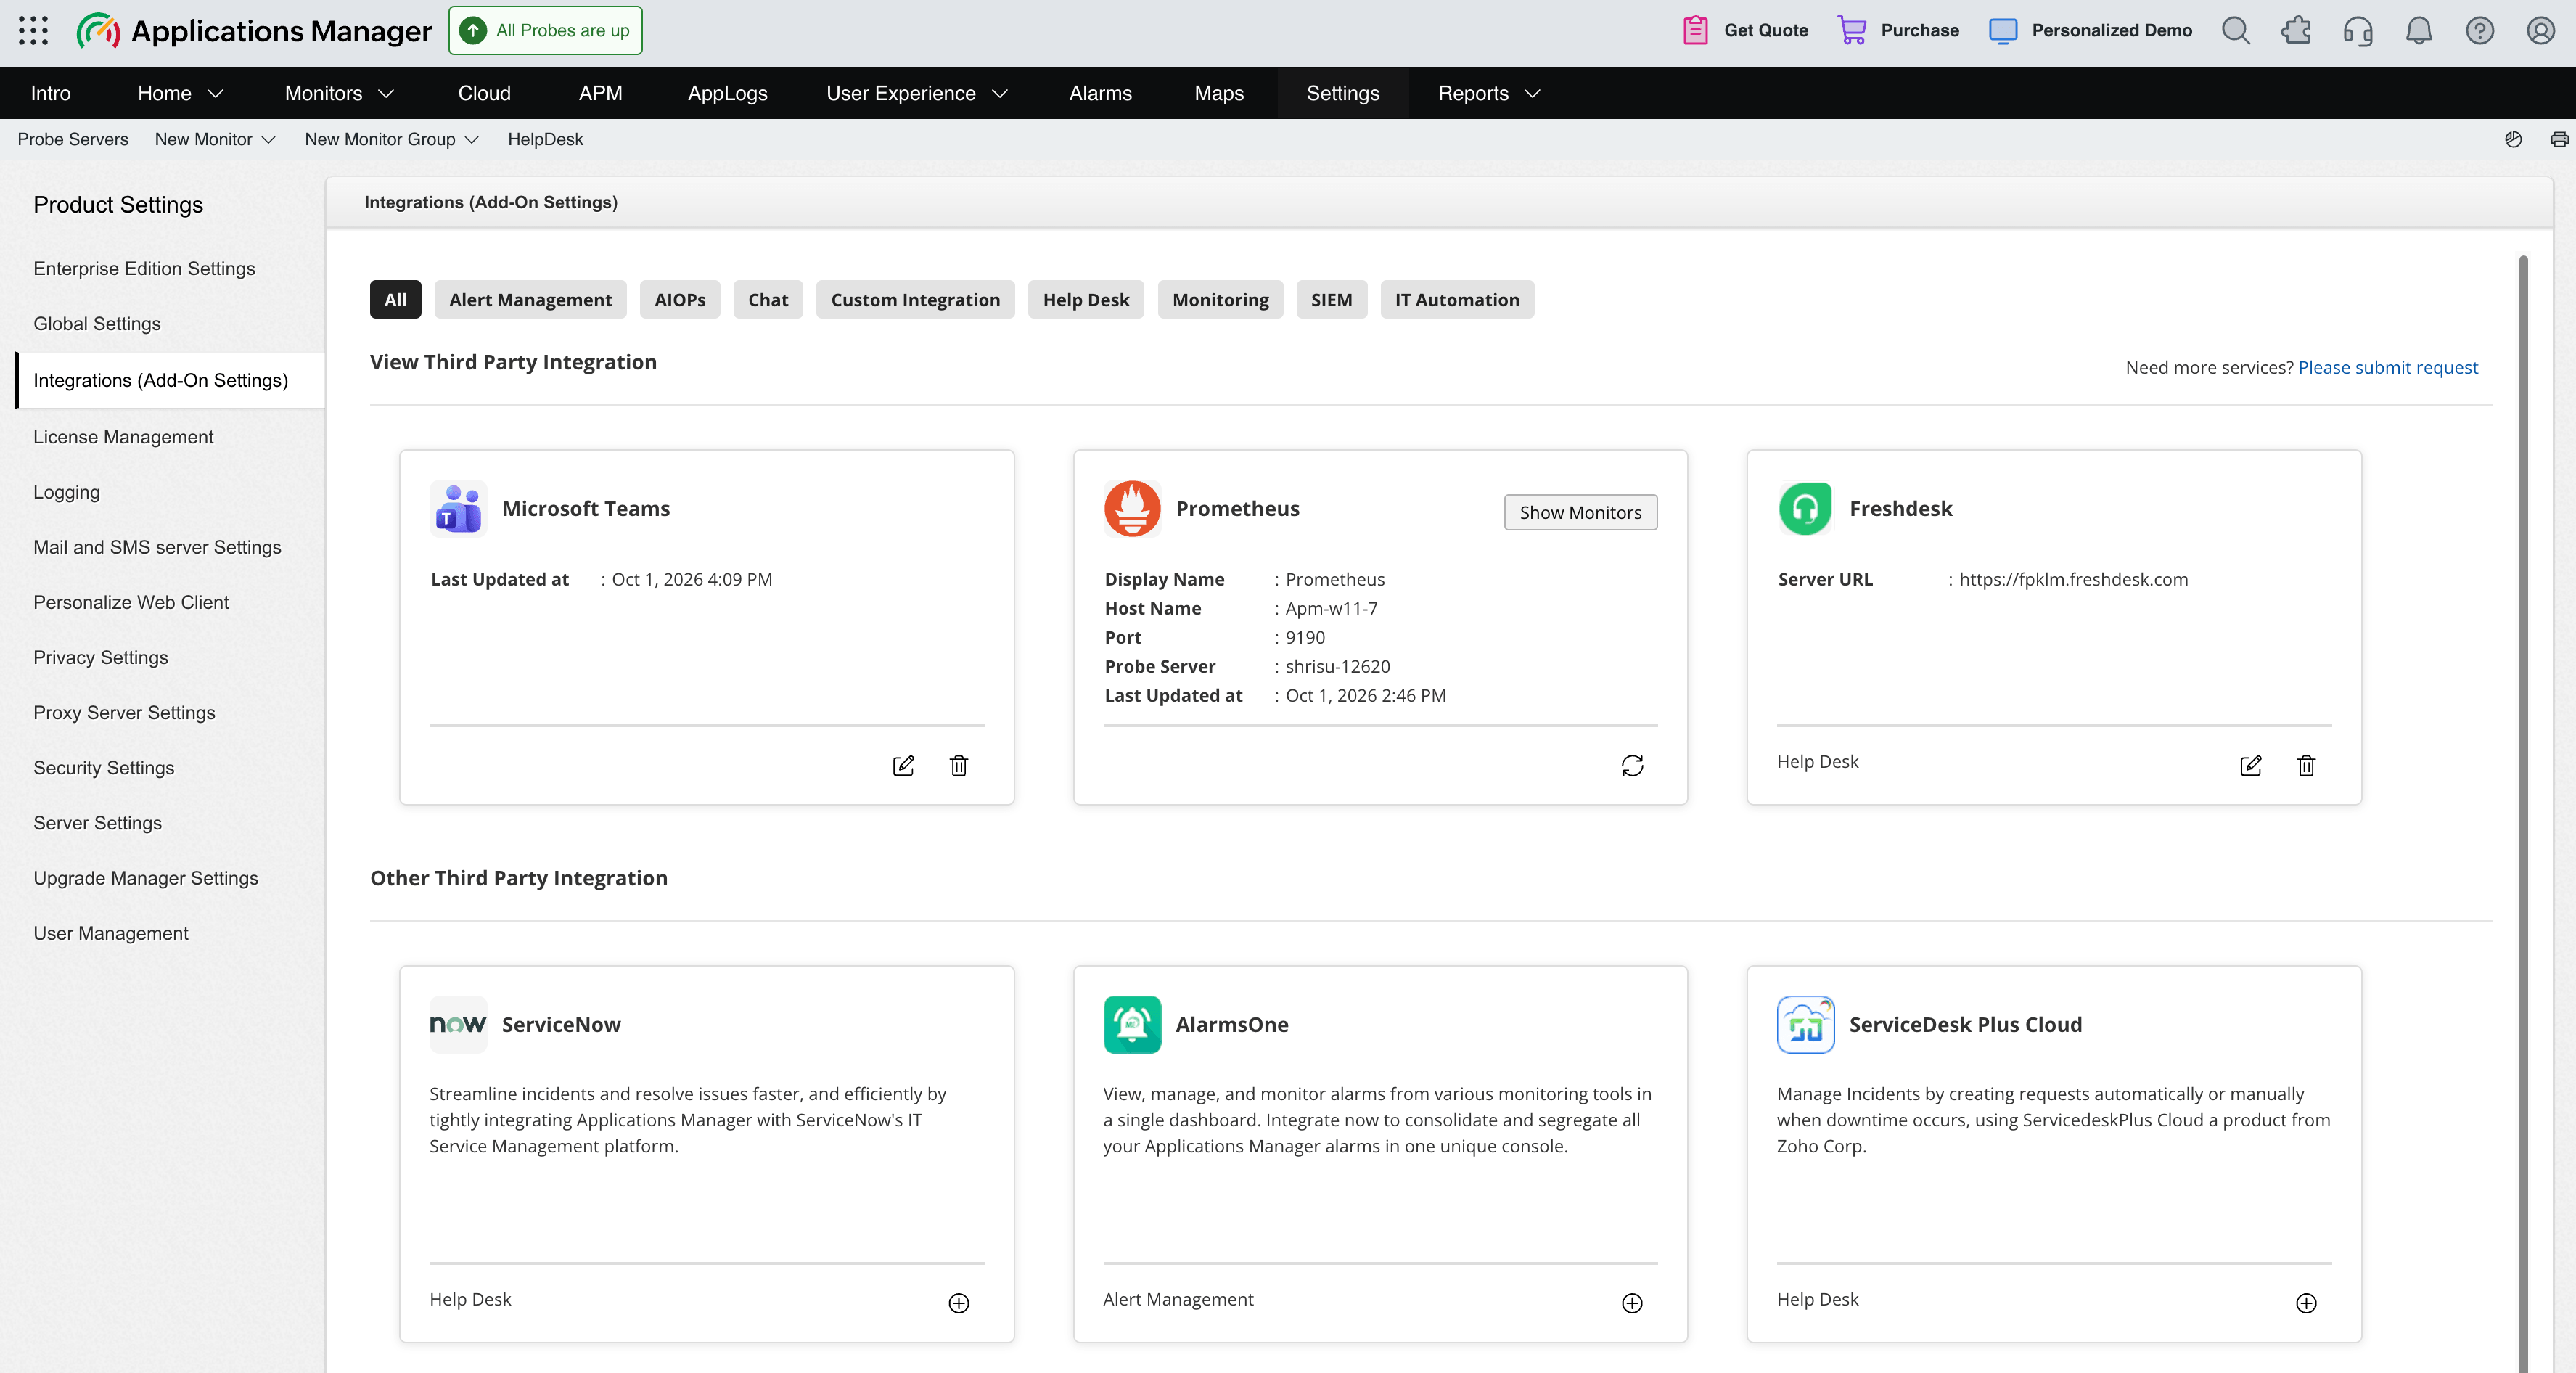This screenshot has height=1373, width=2576.
Task: Click the Prometheus flame logo
Action: [x=1132, y=508]
